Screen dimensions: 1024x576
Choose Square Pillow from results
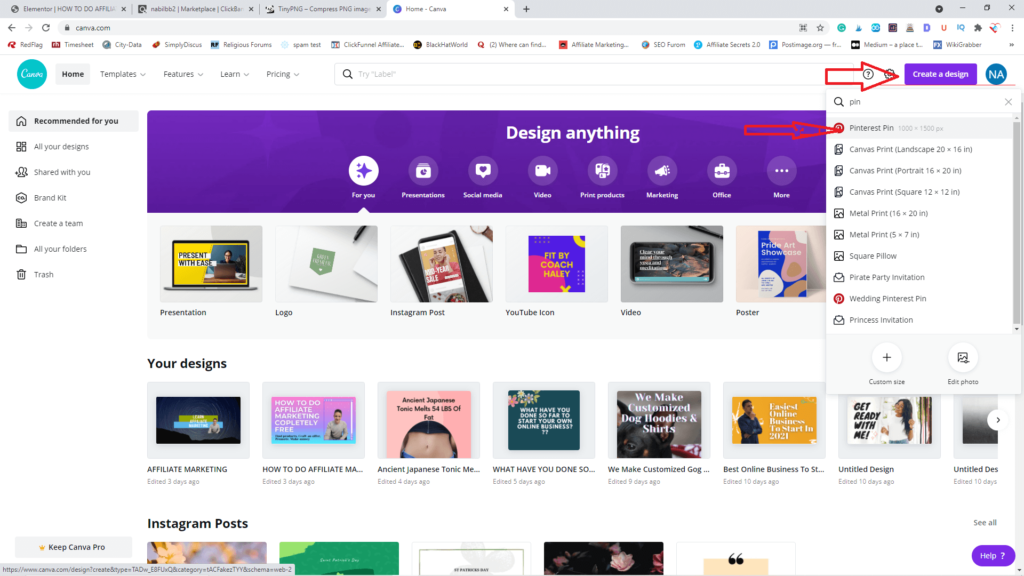[x=920, y=256]
